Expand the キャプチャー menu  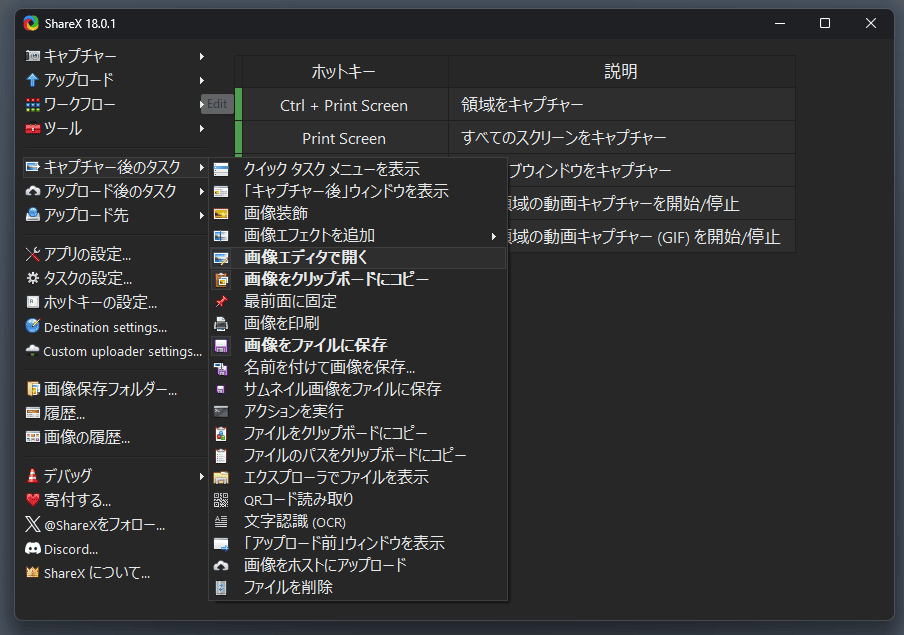[x=80, y=56]
